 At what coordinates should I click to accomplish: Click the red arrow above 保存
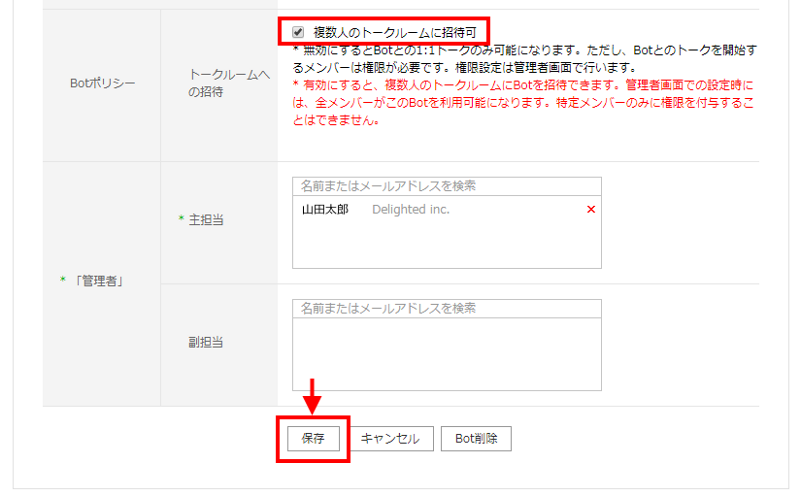pos(312,395)
